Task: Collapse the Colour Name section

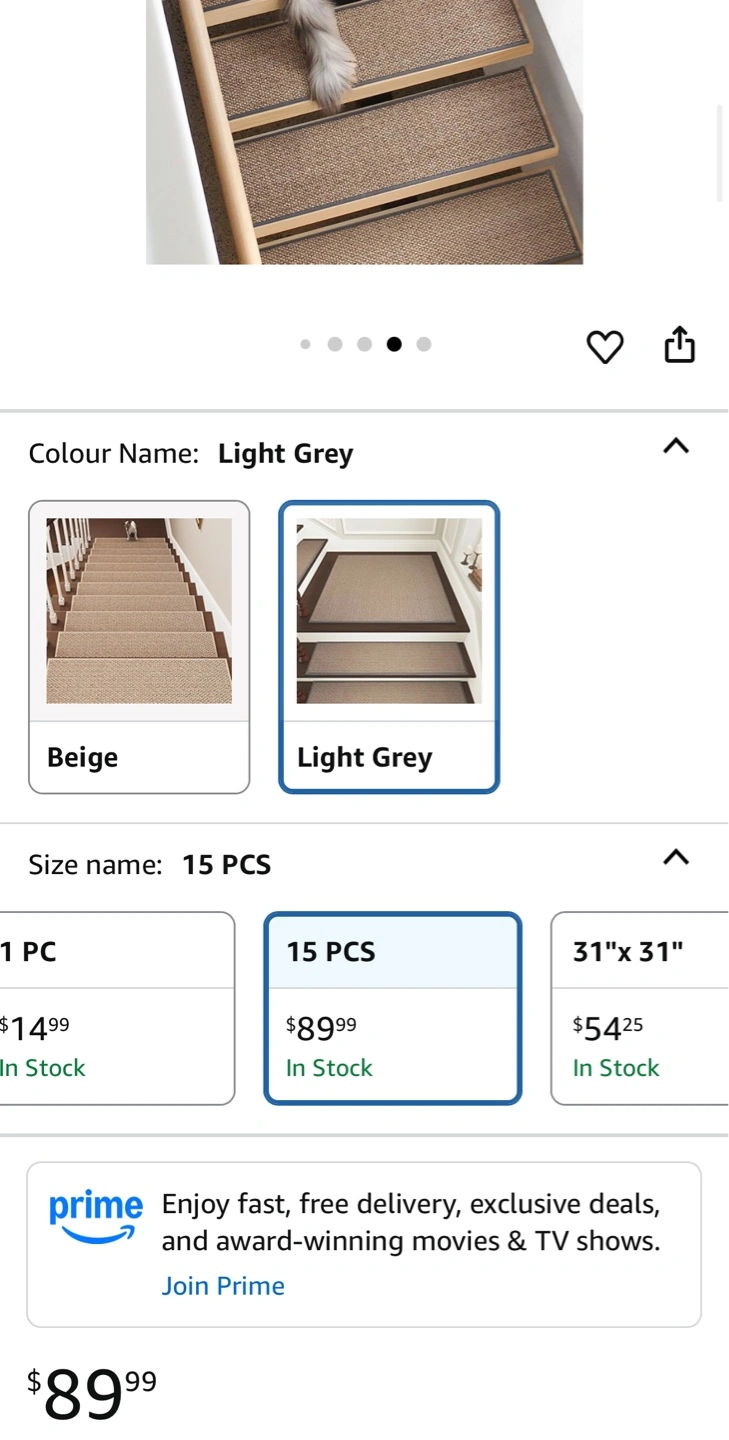Action: (x=676, y=446)
